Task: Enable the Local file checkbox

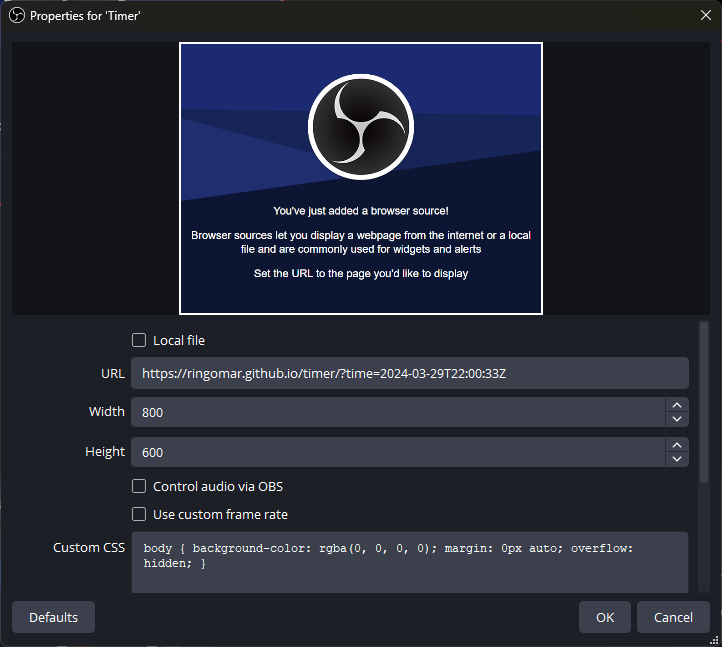Action: 139,340
